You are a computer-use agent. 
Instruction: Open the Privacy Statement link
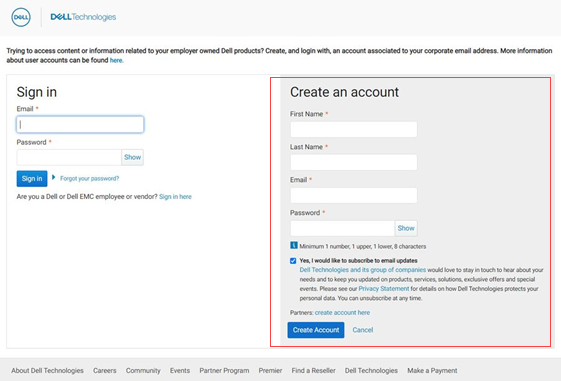[x=384, y=289]
